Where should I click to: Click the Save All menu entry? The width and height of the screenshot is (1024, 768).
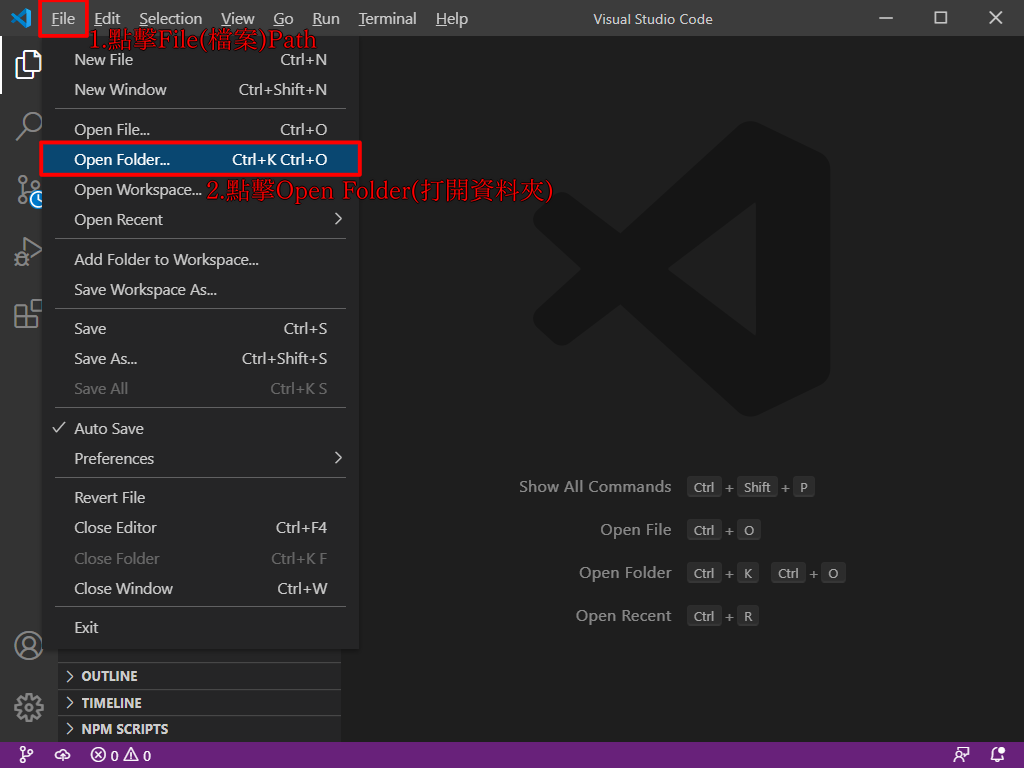pyautogui.click(x=200, y=389)
